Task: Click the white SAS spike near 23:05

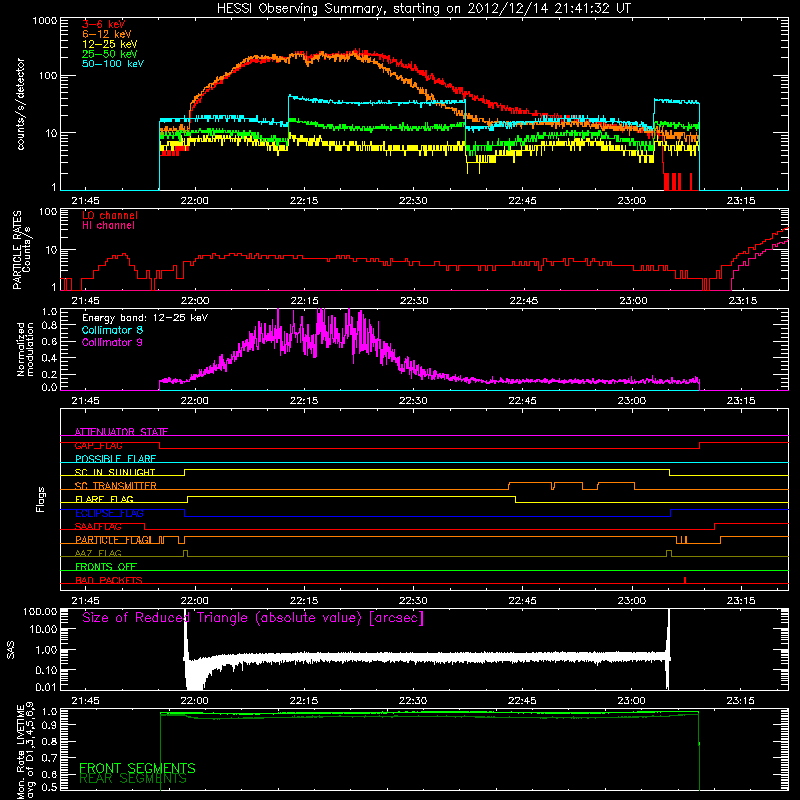Action: (x=668, y=649)
